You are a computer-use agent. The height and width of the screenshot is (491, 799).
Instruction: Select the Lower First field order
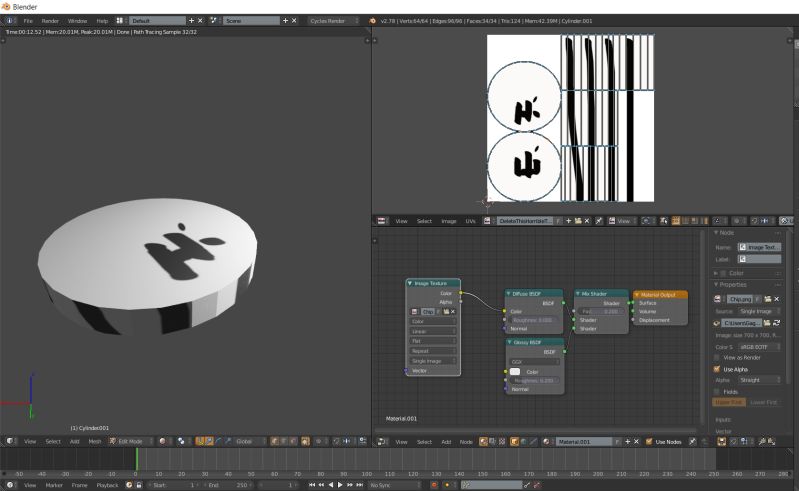[763, 402]
